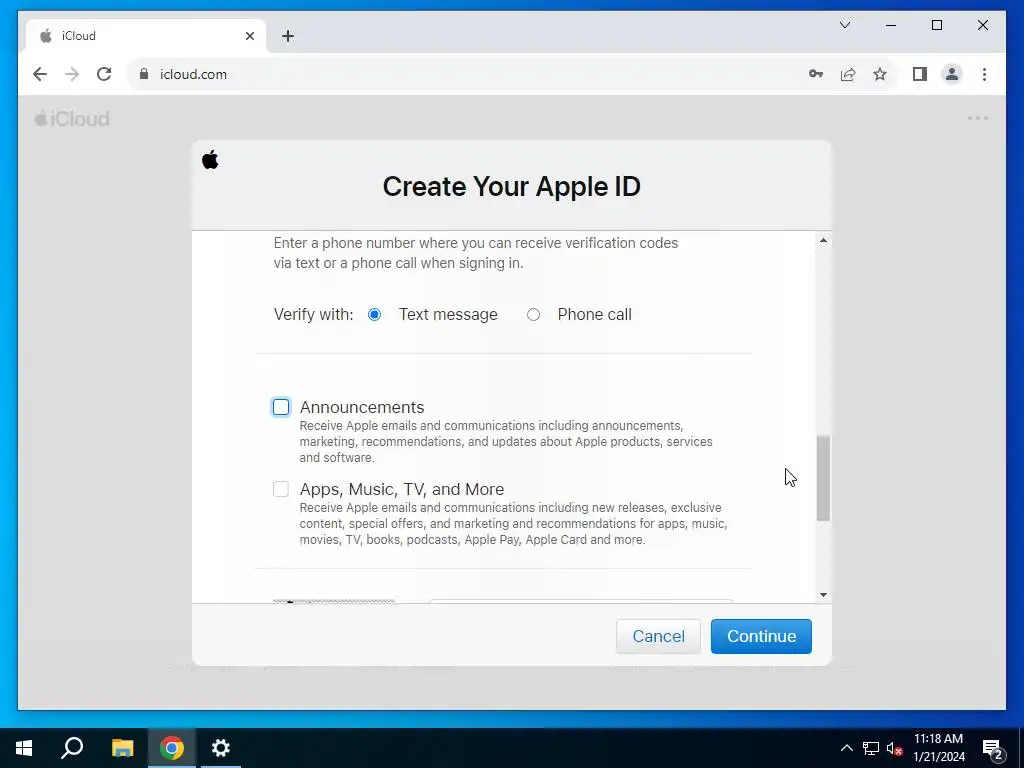Click the Create Your Apple ID heading

tap(511, 187)
